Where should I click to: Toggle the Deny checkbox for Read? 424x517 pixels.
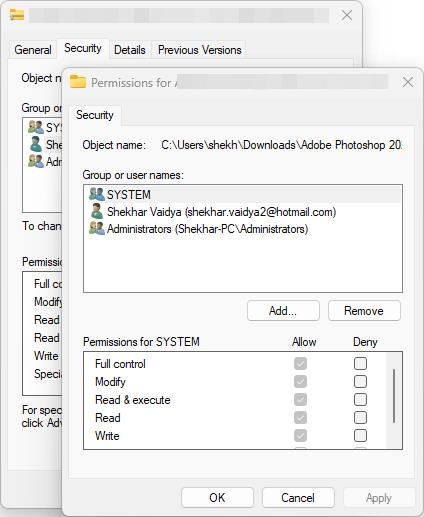[x=360, y=417]
